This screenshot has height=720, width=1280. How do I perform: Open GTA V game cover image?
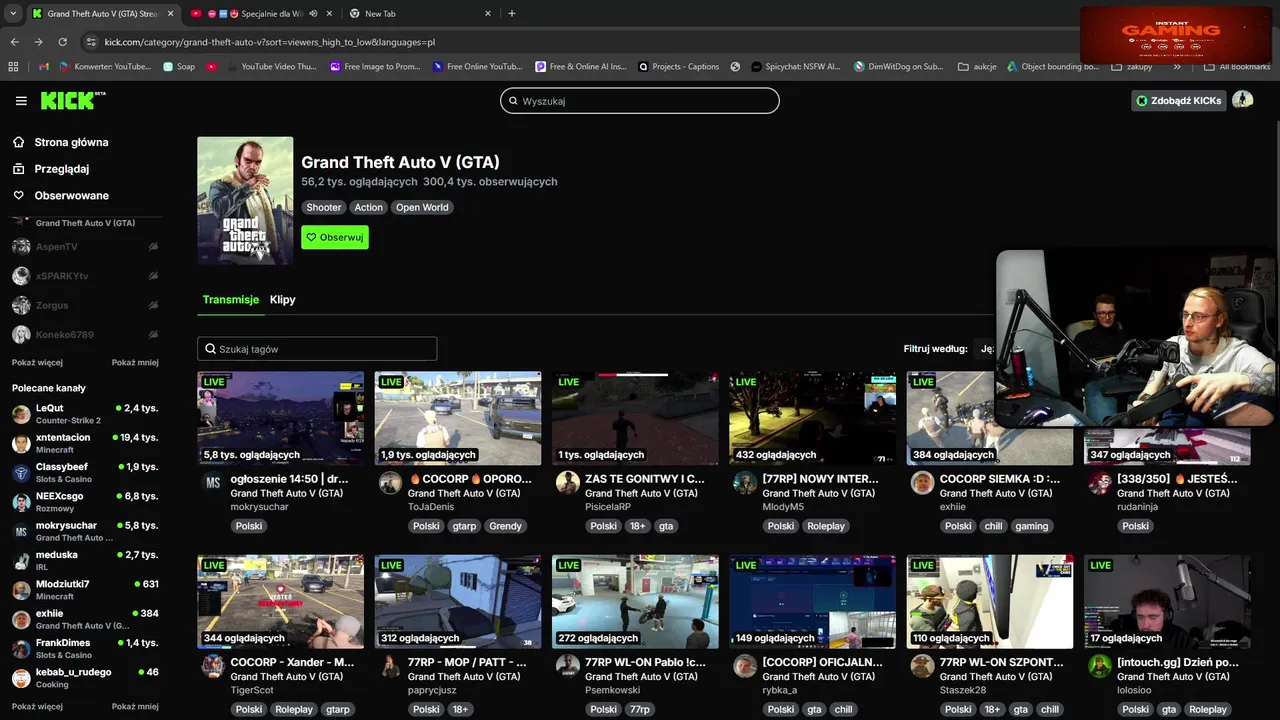245,201
